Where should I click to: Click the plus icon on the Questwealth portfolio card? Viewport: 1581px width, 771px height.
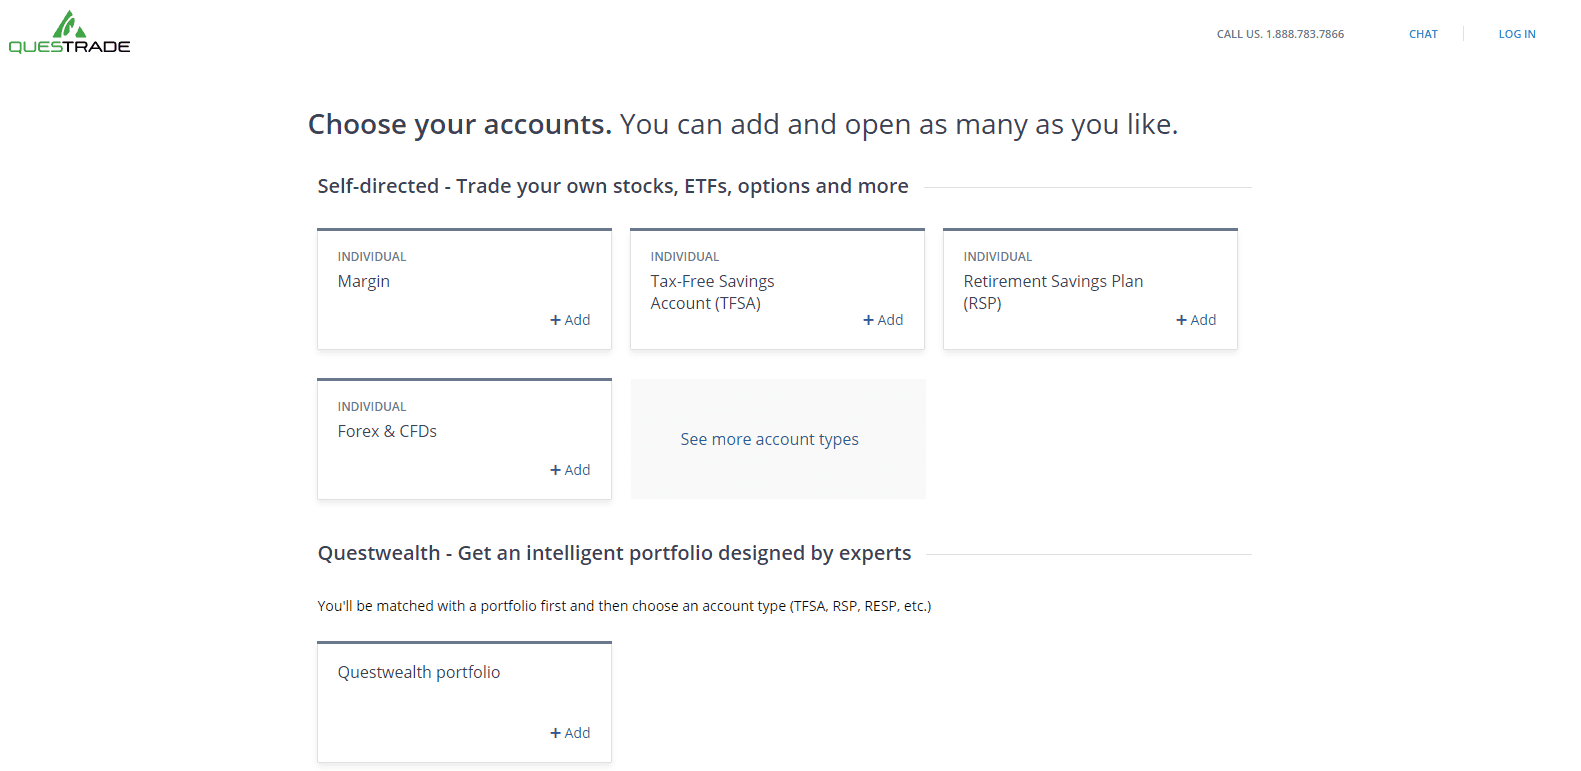[555, 732]
